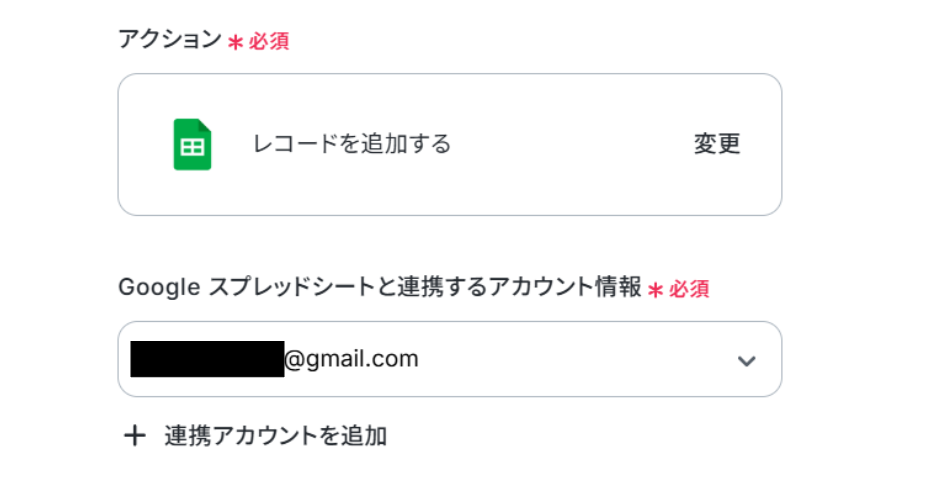Click the 必須 badge after アカウント情報

coord(690,290)
